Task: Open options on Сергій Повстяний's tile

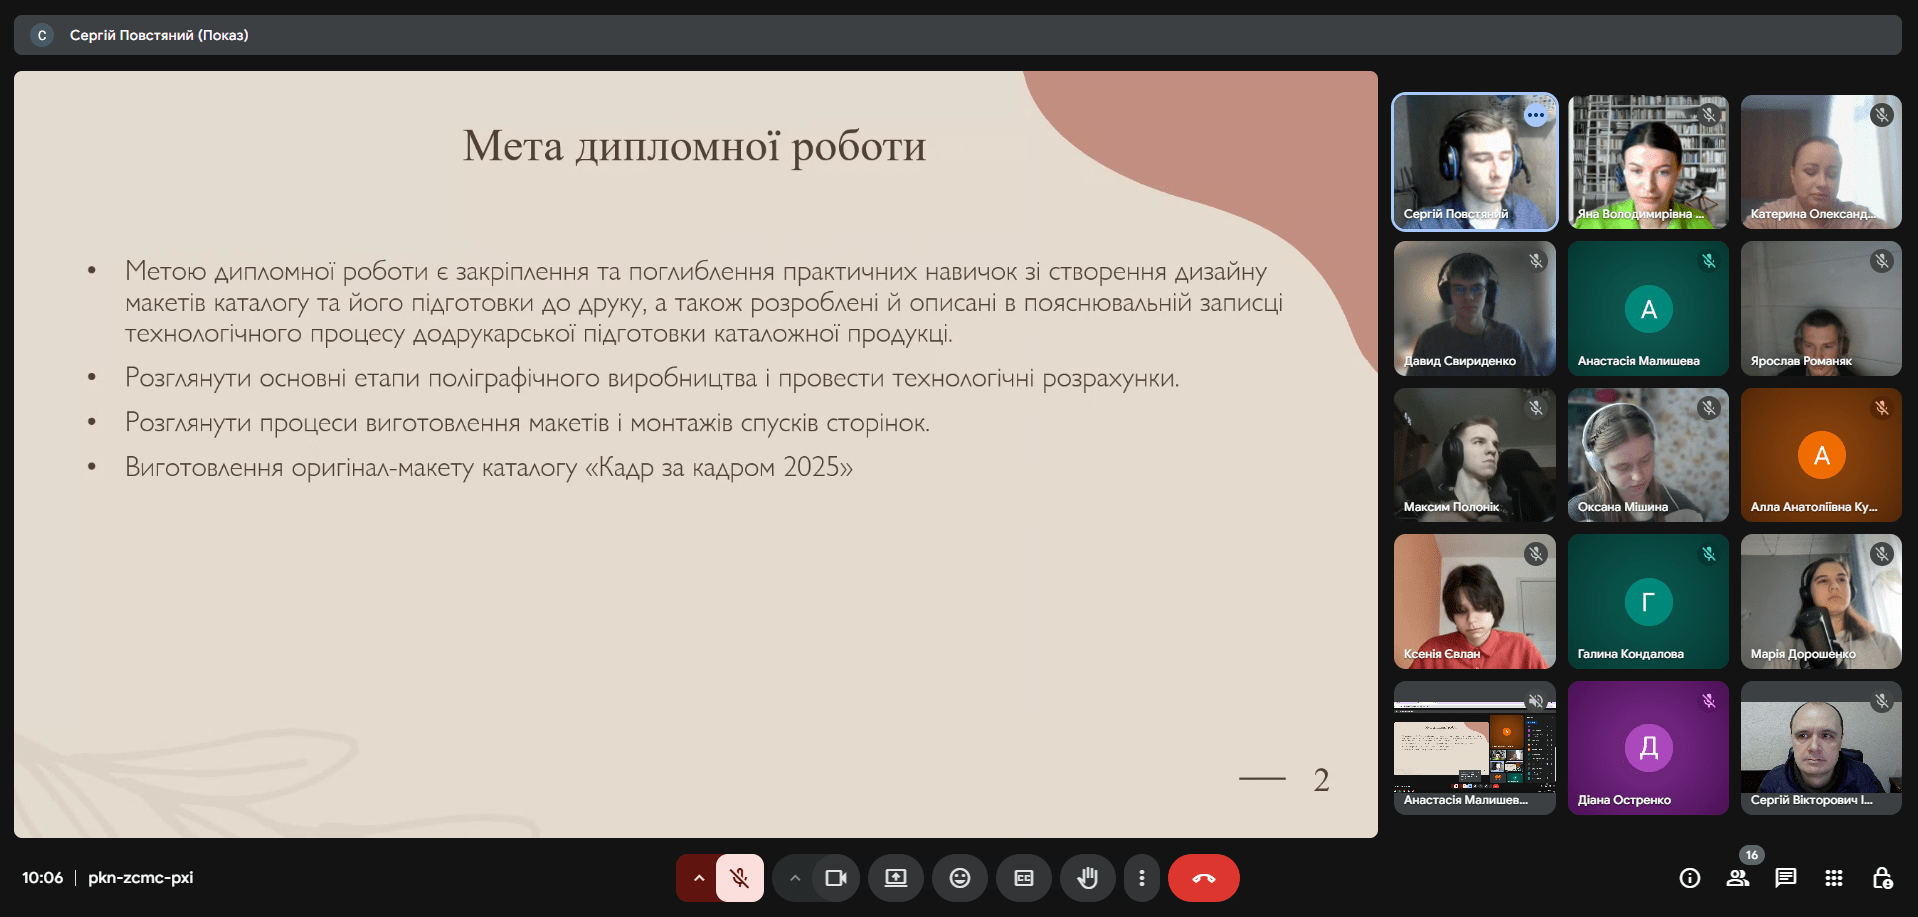Action: (x=1535, y=115)
